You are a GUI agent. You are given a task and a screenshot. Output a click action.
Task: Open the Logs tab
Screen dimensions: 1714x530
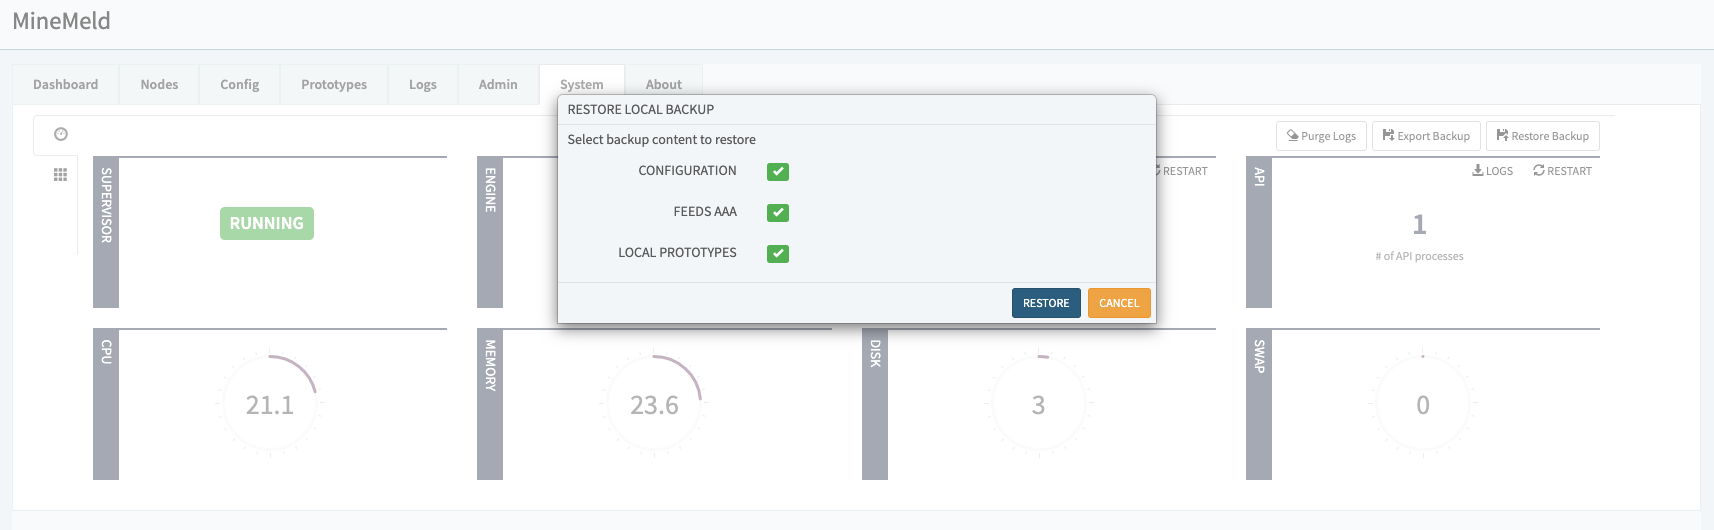[x=423, y=85]
